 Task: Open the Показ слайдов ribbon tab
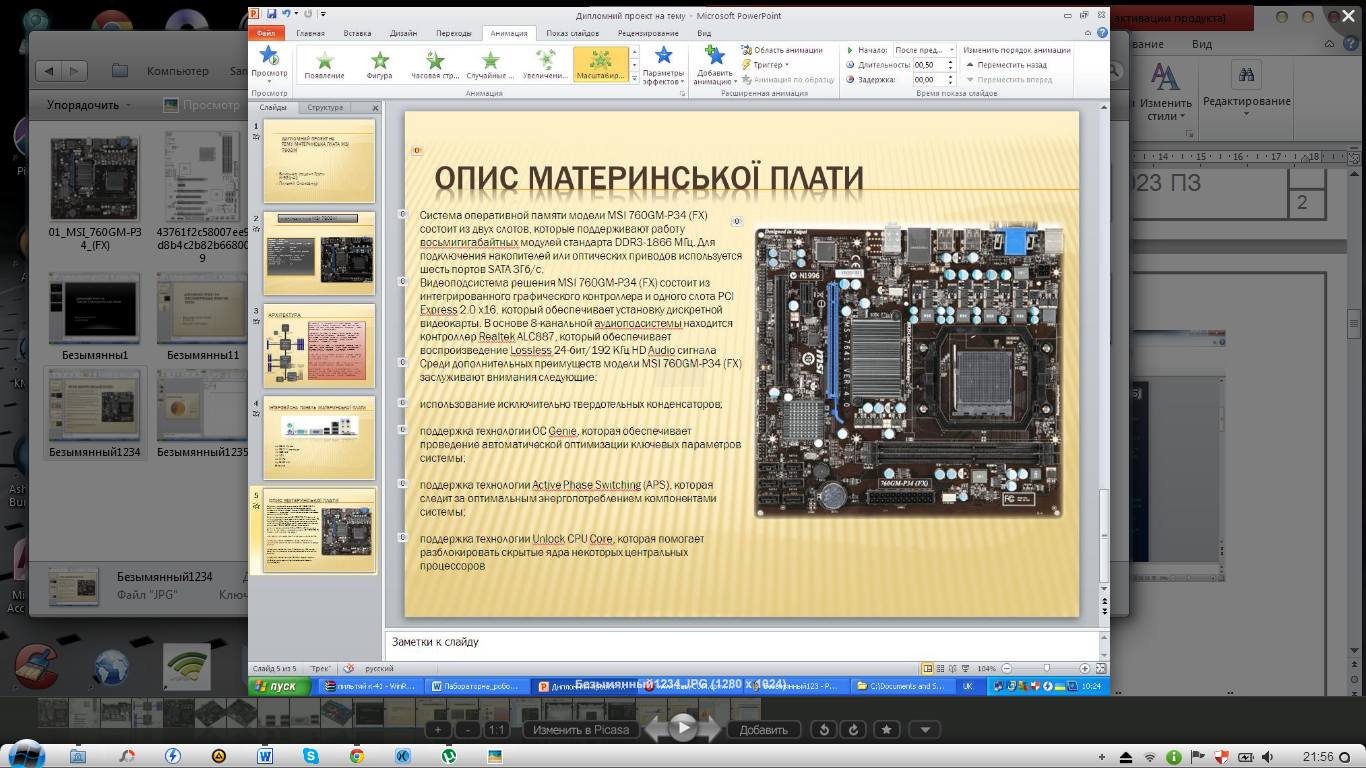573,33
